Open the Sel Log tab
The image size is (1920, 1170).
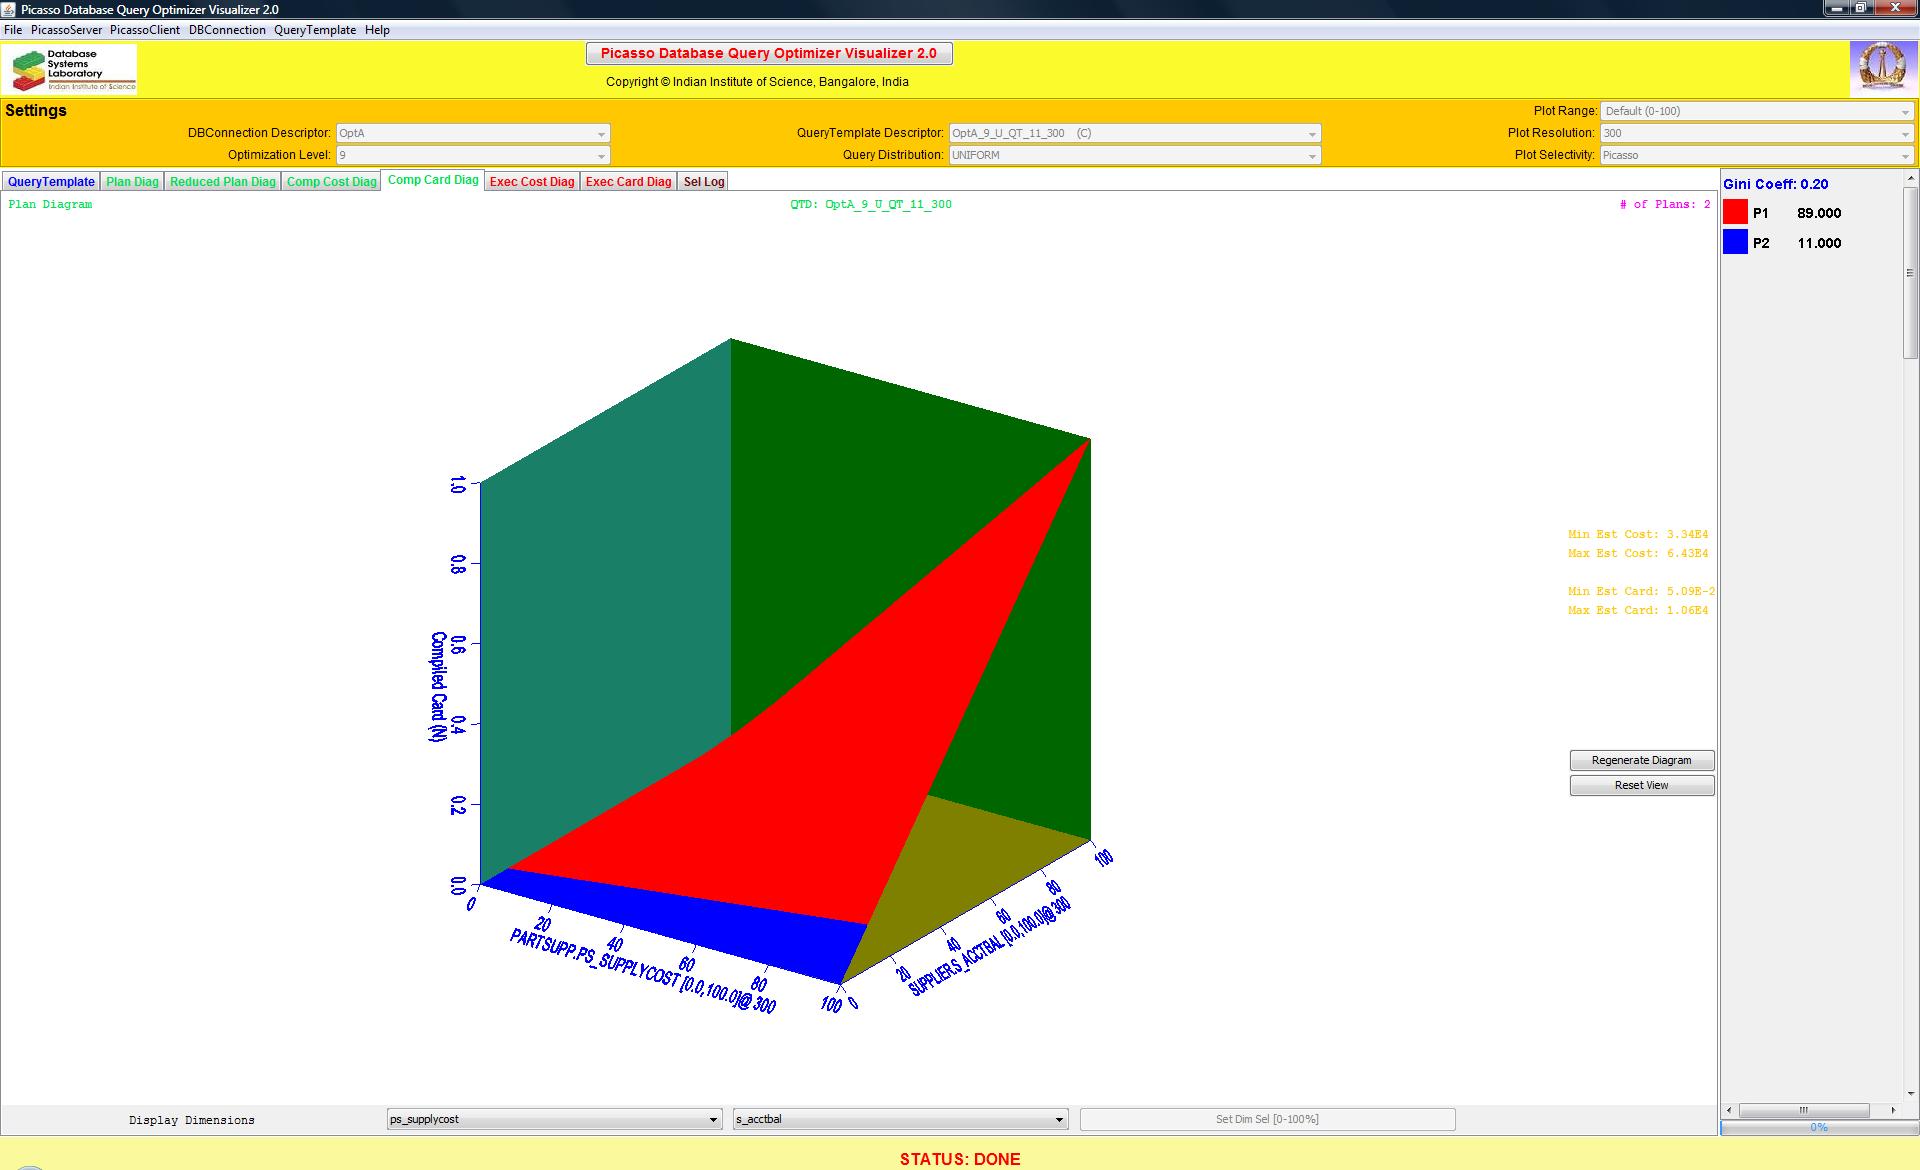coord(703,181)
